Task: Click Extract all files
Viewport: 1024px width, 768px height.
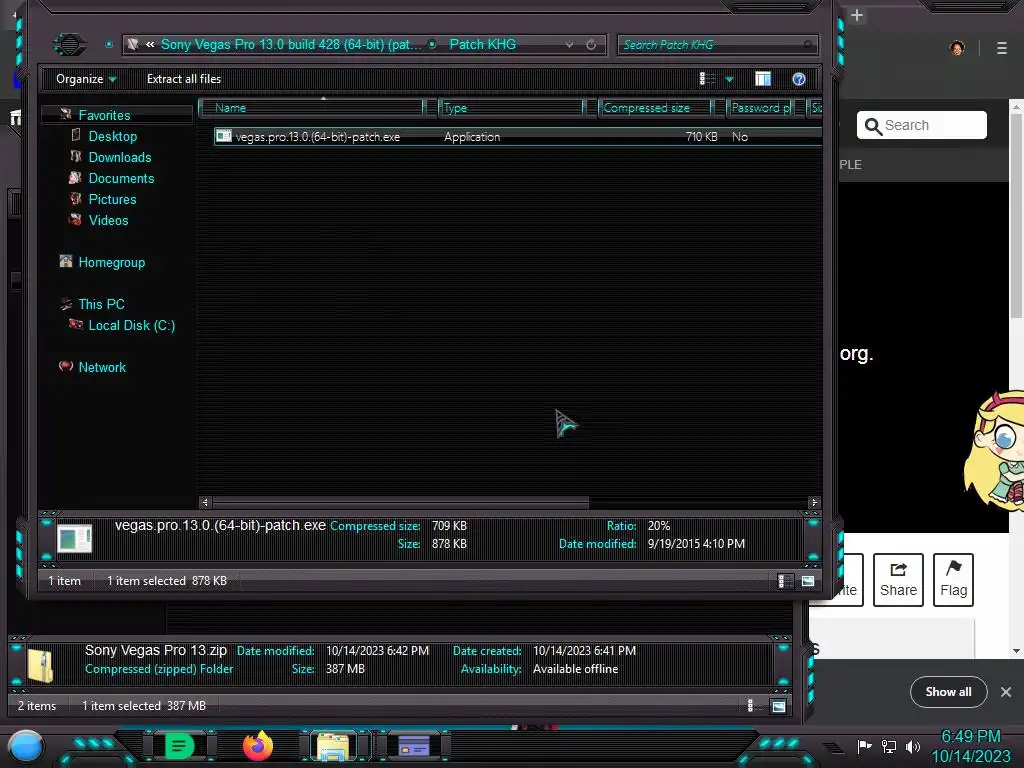Action: pos(184,79)
